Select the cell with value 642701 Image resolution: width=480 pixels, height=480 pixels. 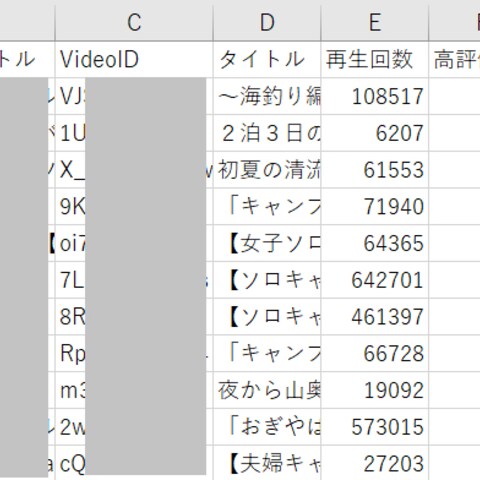click(x=375, y=280)
